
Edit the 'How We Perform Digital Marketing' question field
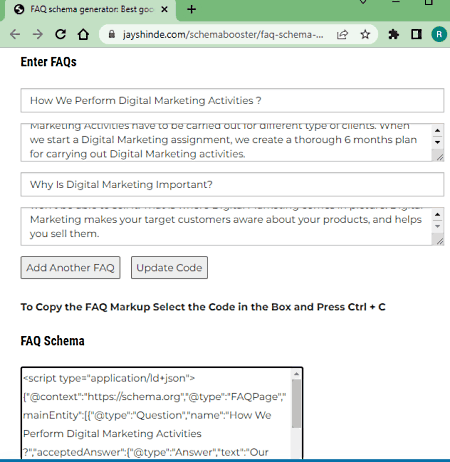pyautogui.click(x=232, y=100)
